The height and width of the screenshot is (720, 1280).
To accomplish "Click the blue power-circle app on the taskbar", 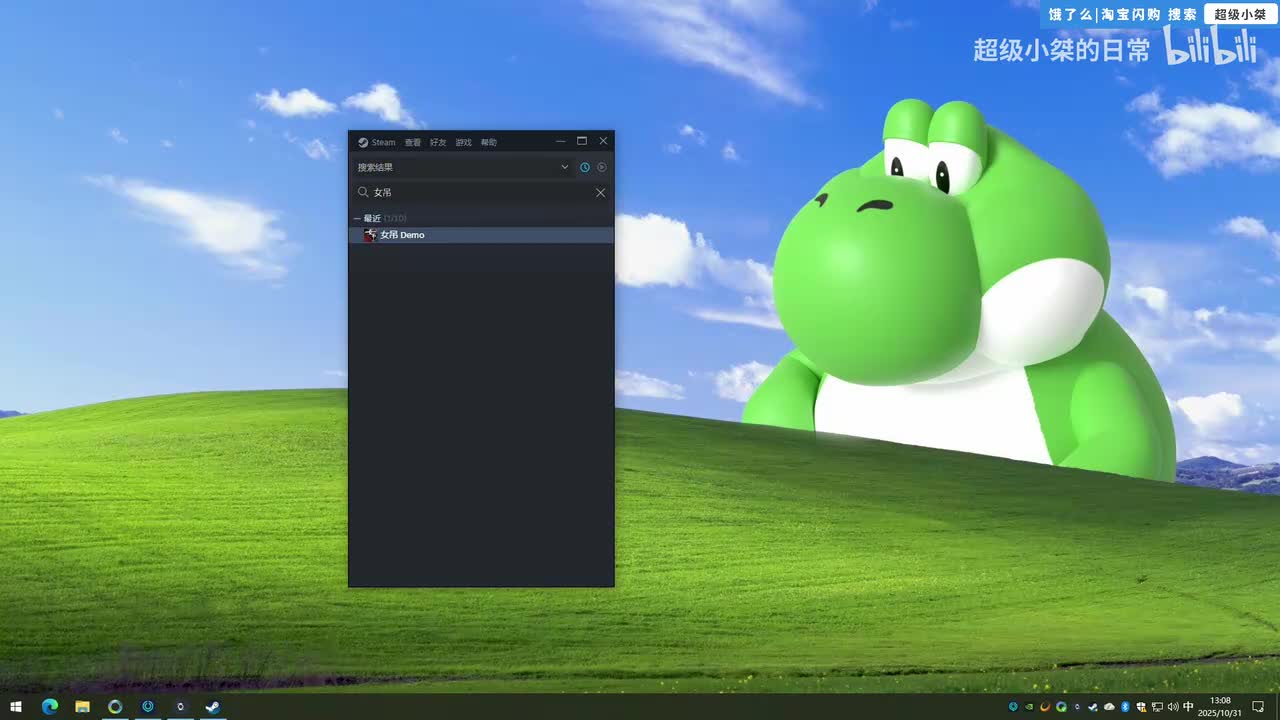I will coord(148,706).
